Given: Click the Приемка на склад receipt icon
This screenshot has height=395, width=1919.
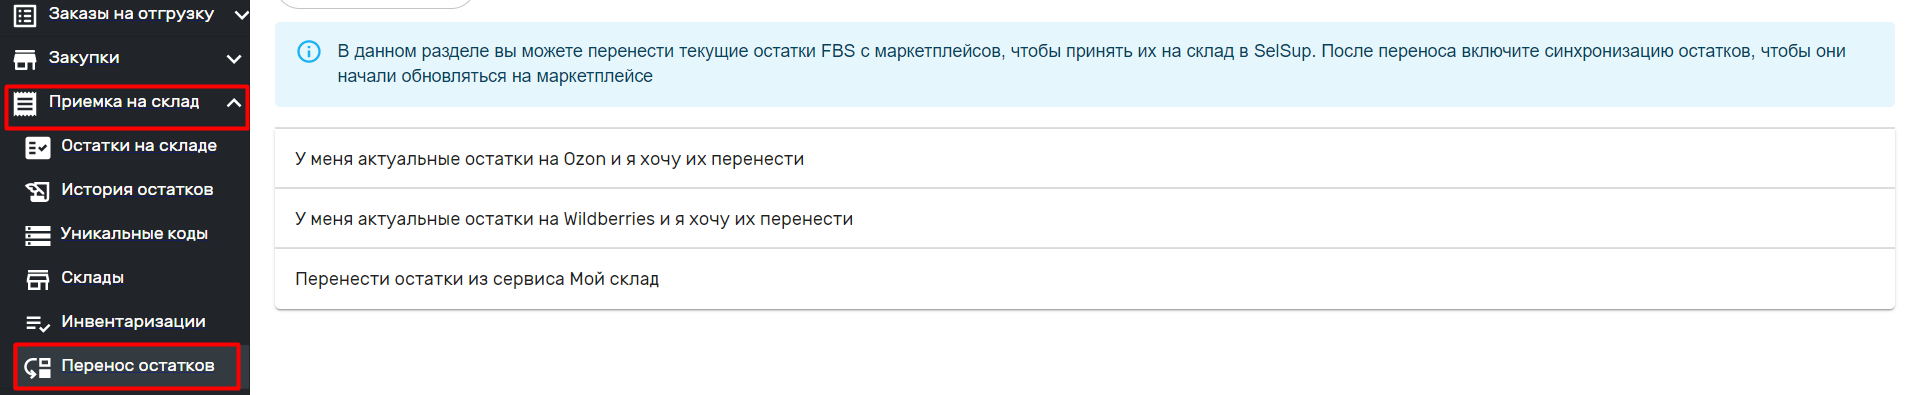Looking at the screenshot, I should pos(25,103).
